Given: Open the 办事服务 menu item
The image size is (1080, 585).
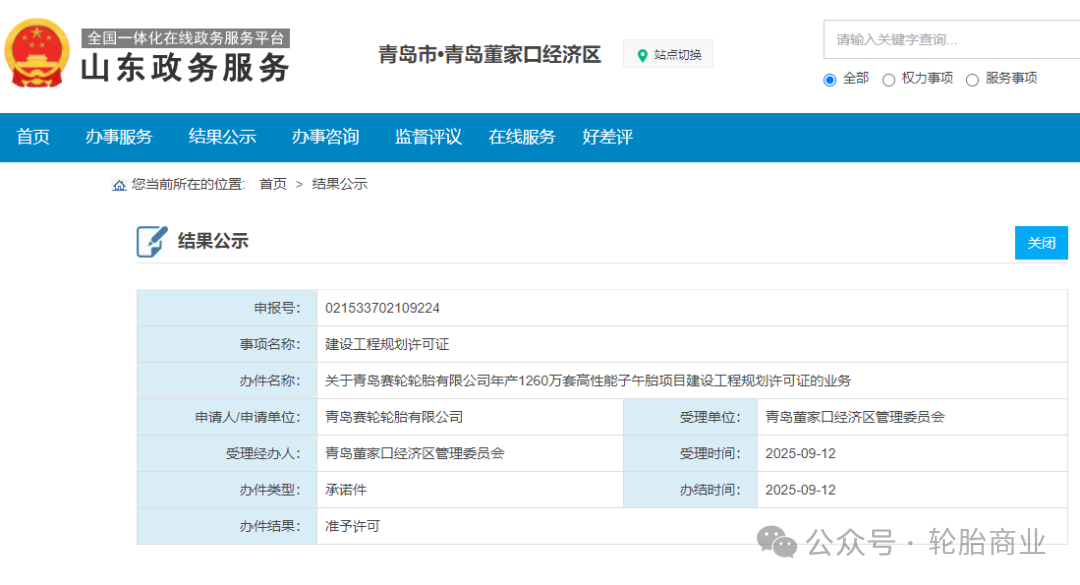Looking at the screenshot, I should pyautogui.click(x=119, y=137).
